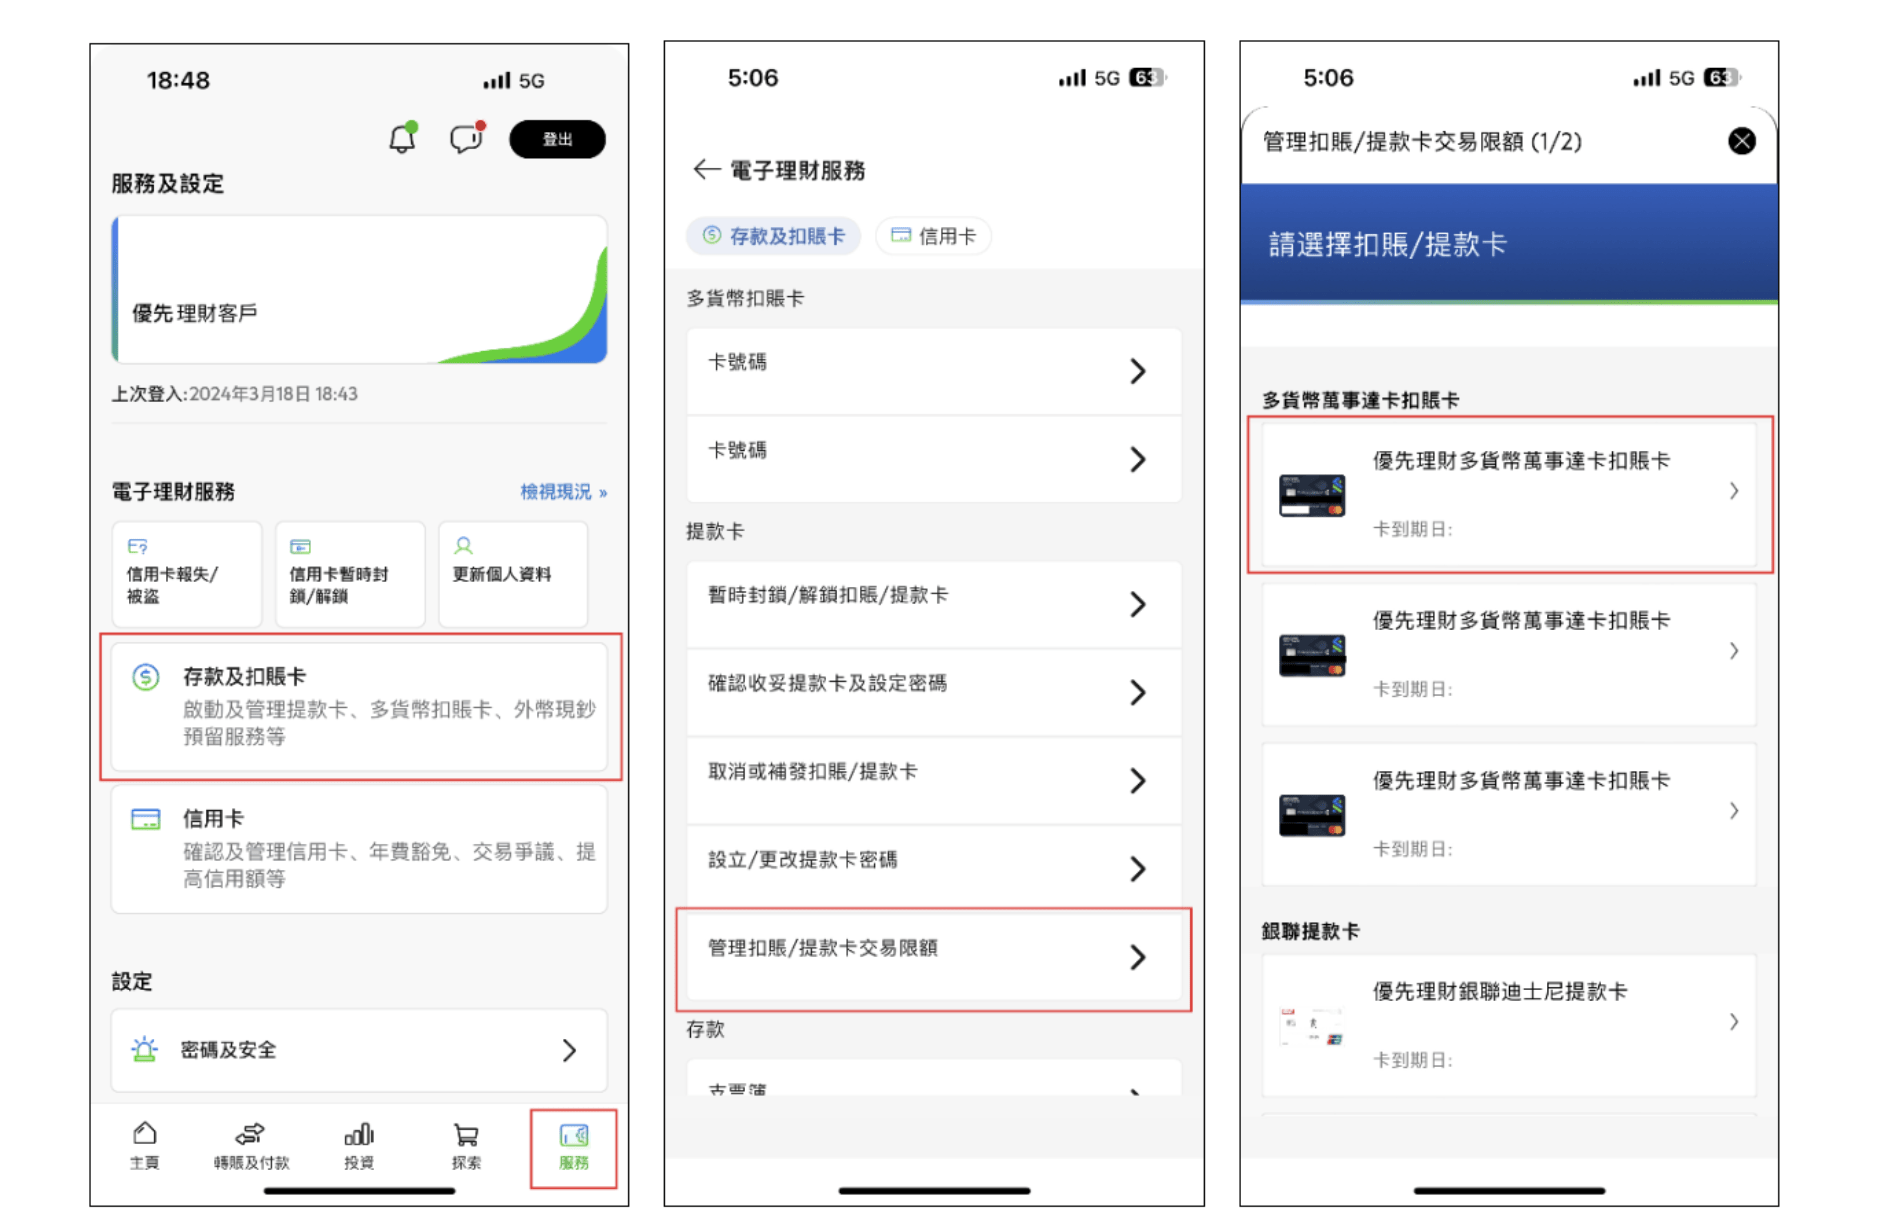Switch to the 信用卡 tab chip
The width and height of the screenshot is (1878, 1226).
click(x=933, y=236)
